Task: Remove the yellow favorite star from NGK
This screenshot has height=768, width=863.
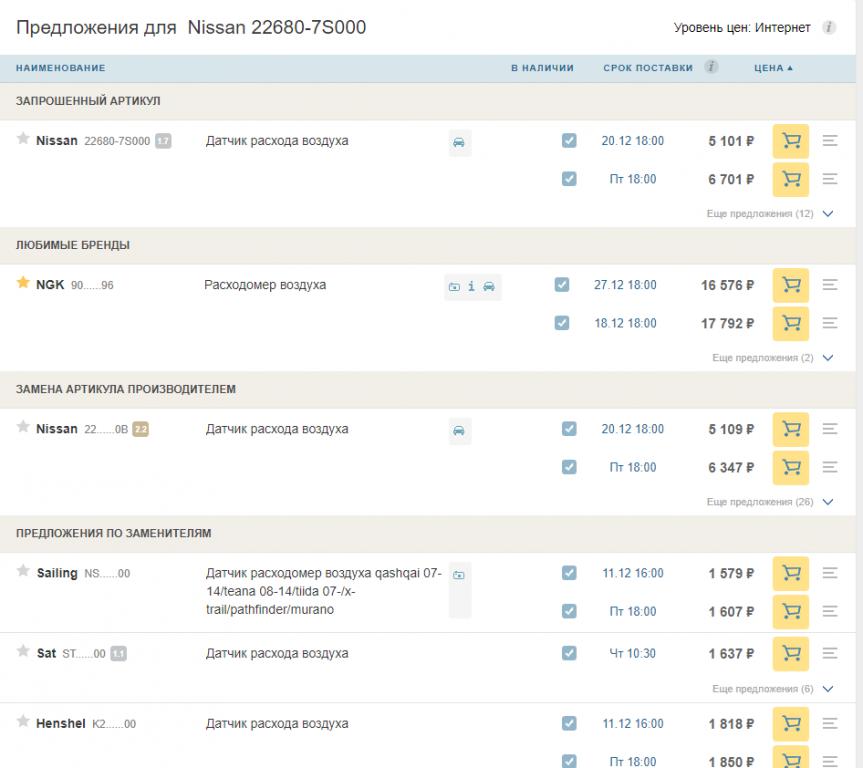Action: [x=23, y=282]
